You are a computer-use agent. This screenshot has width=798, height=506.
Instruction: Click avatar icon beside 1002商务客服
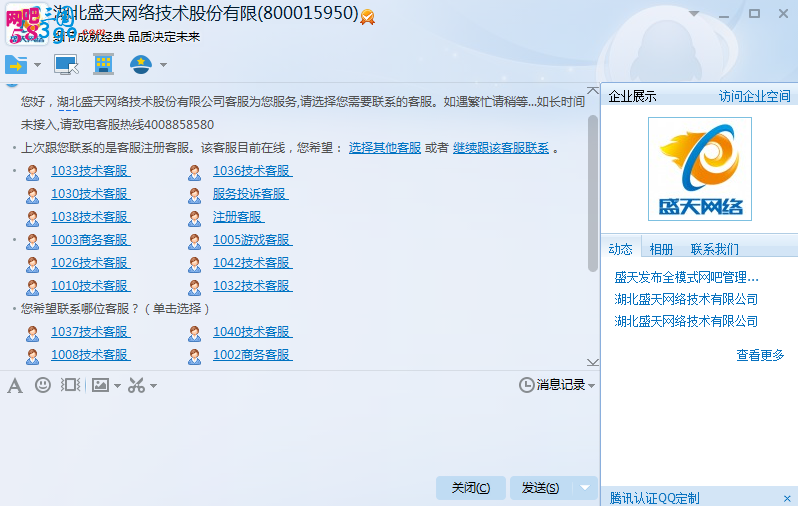194,356
